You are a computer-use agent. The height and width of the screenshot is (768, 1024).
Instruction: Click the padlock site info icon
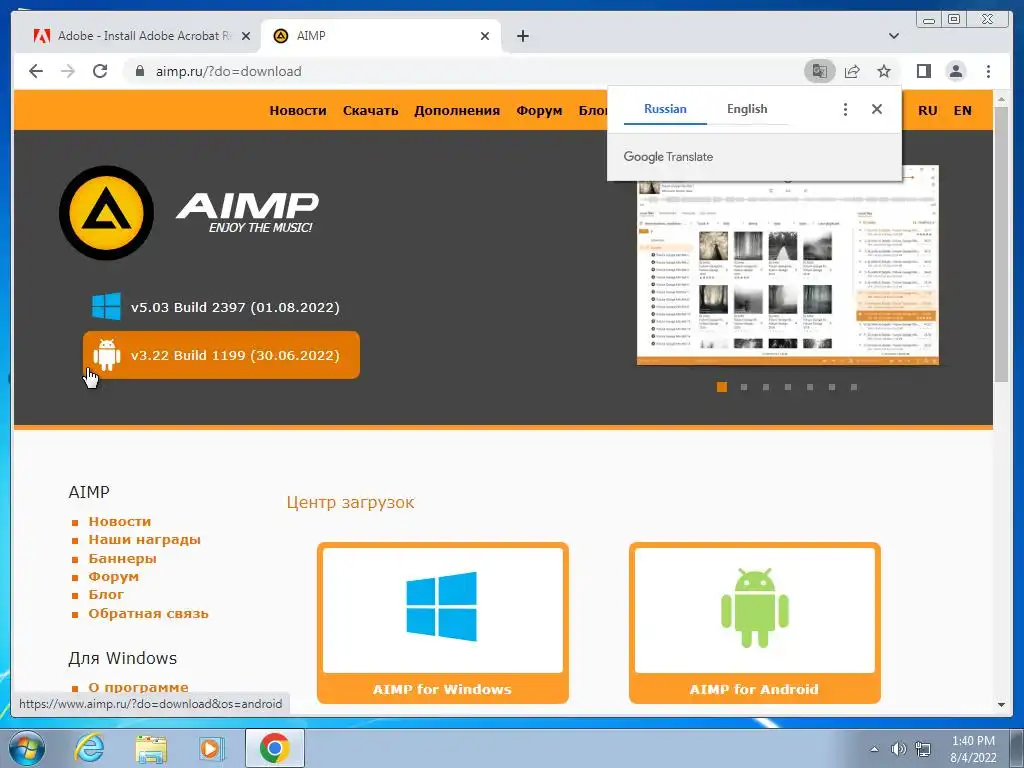(x=140, y=71)
